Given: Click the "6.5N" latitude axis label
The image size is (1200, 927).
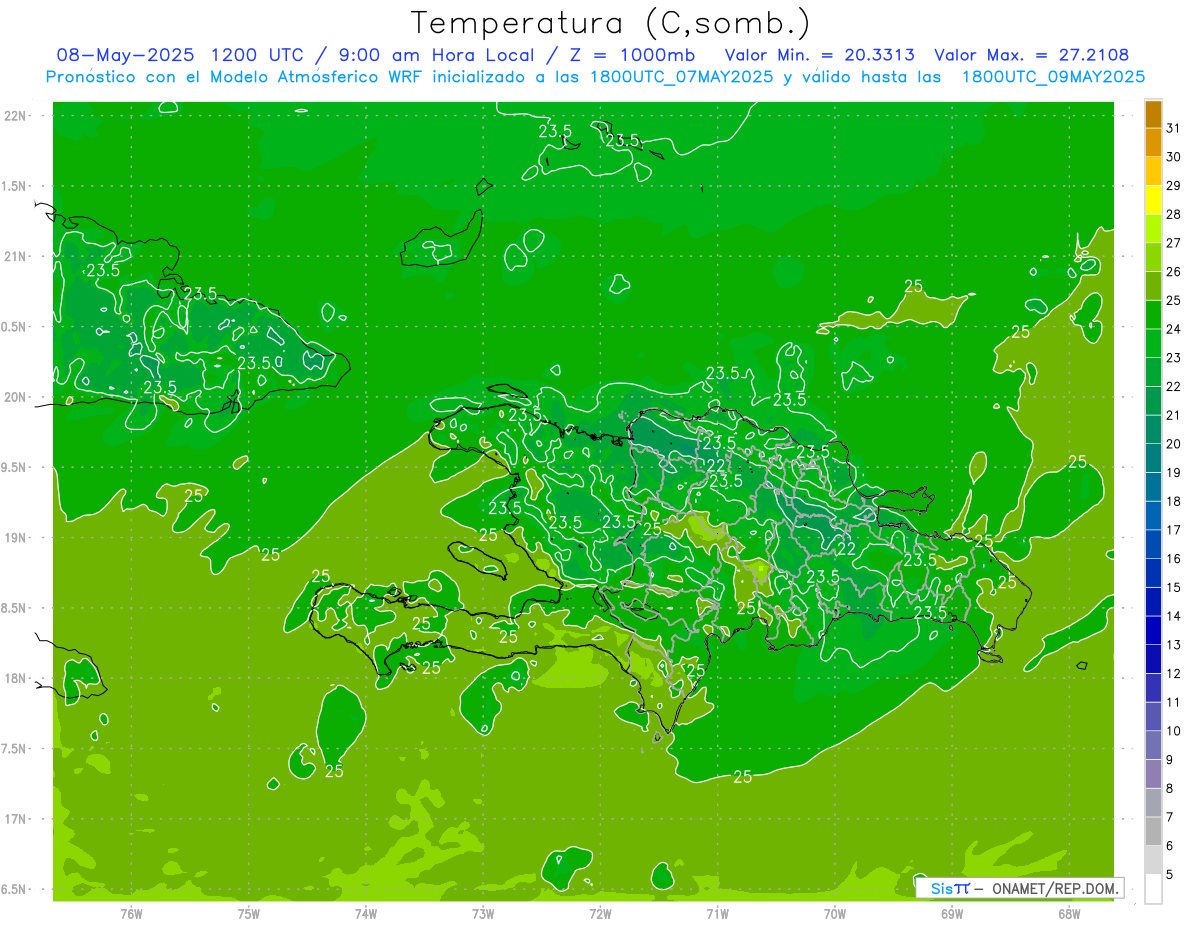Looking at the screenshot, I should (x=15, y=889).
